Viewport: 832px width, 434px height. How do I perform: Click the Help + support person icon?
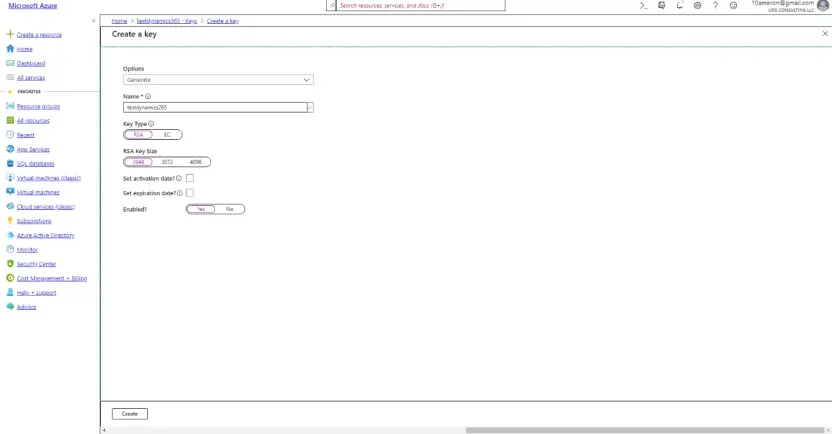coord(10,292)
